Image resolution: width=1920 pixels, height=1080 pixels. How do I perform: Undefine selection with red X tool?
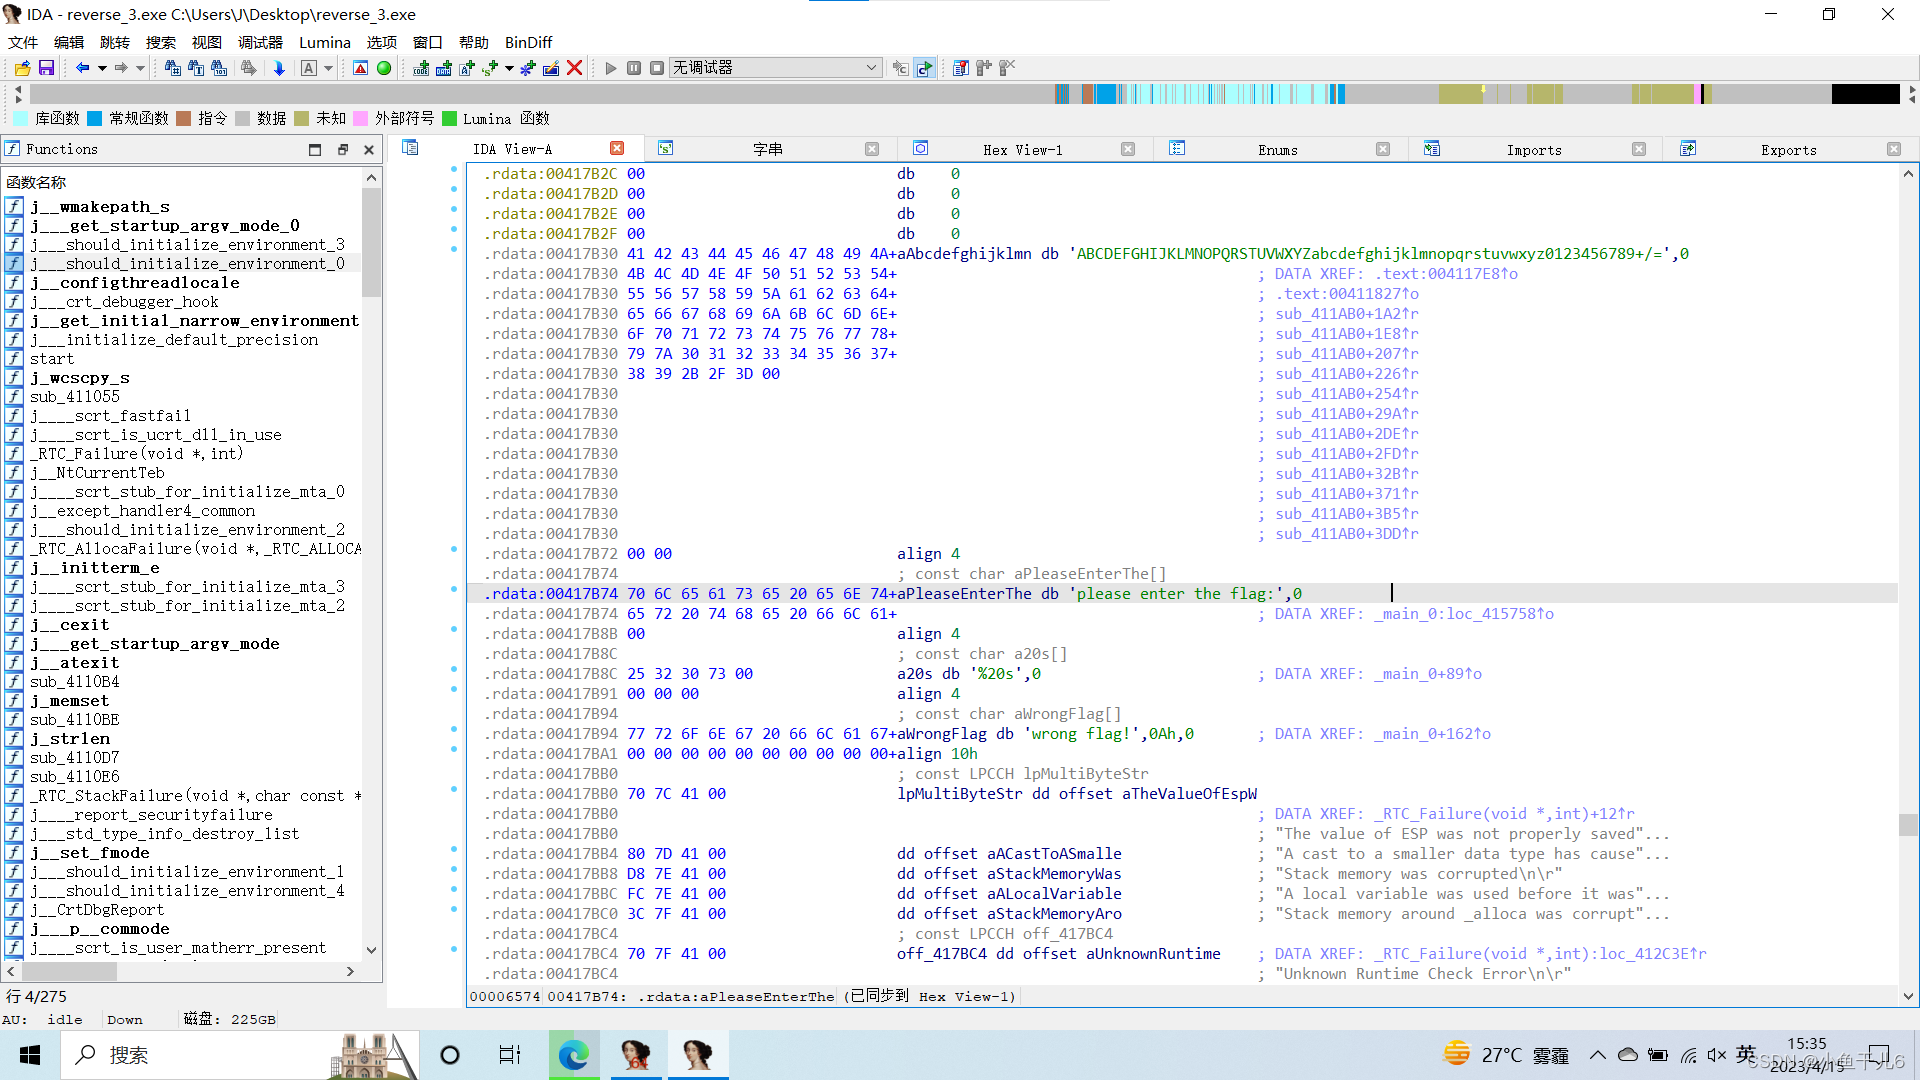pos(573,68)
